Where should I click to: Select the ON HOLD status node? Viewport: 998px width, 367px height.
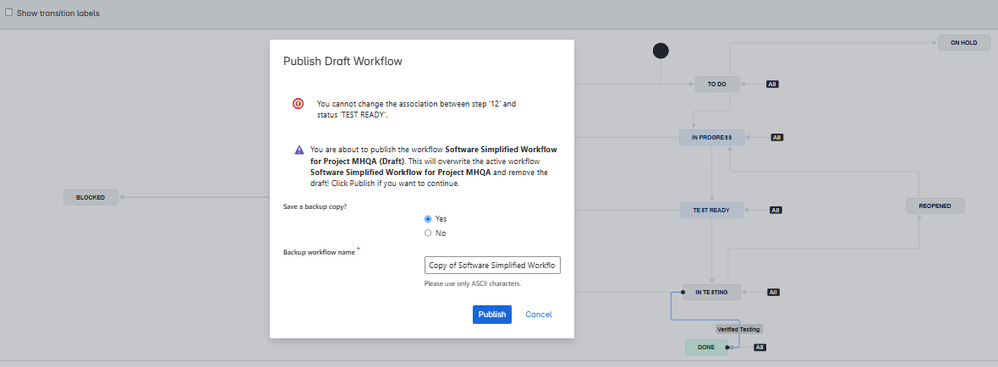click(964, 43)
